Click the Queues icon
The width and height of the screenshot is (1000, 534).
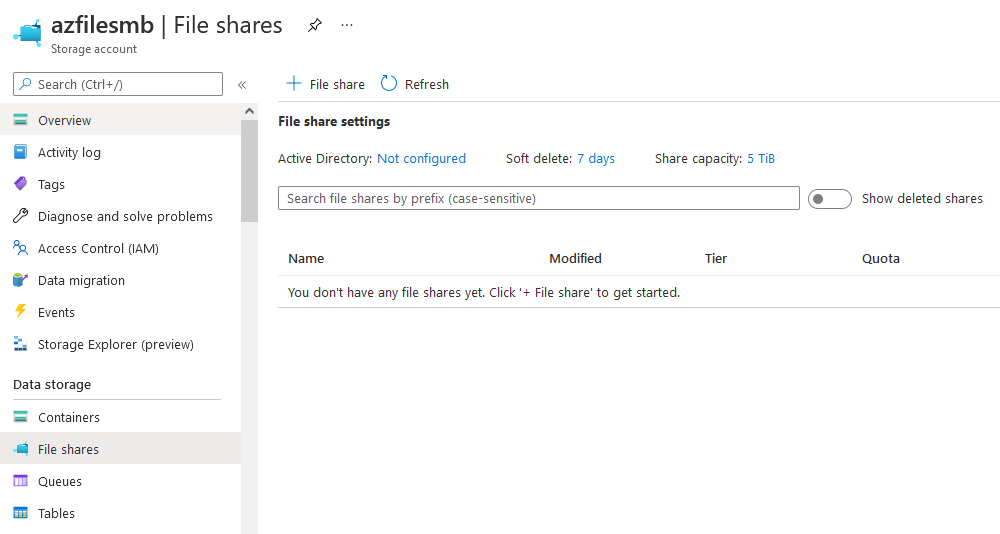click(20, 480)
